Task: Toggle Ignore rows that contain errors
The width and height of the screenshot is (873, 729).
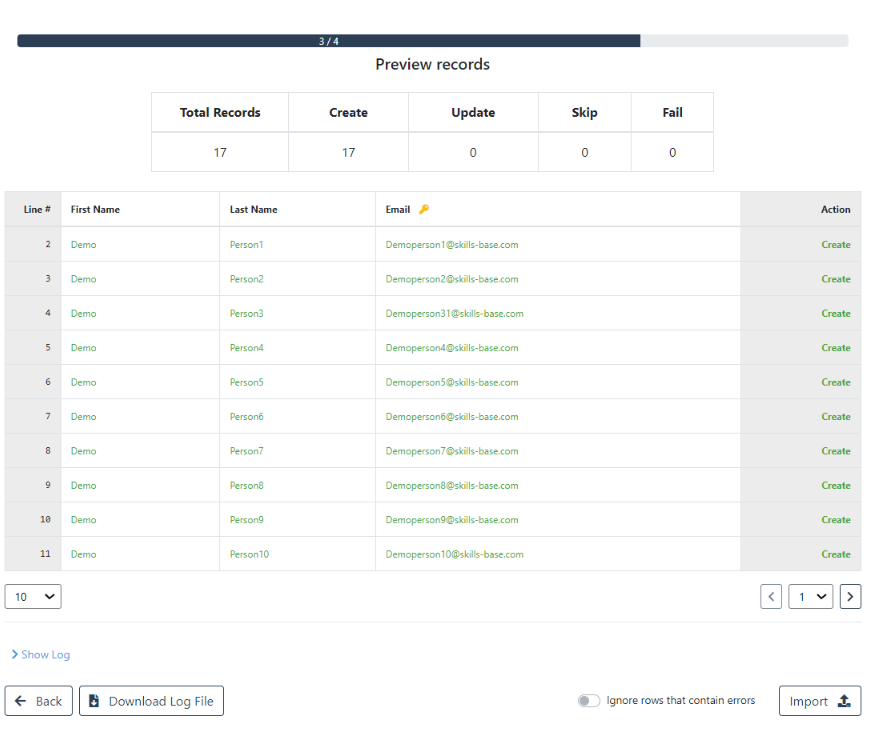Action: pos(588,701)
